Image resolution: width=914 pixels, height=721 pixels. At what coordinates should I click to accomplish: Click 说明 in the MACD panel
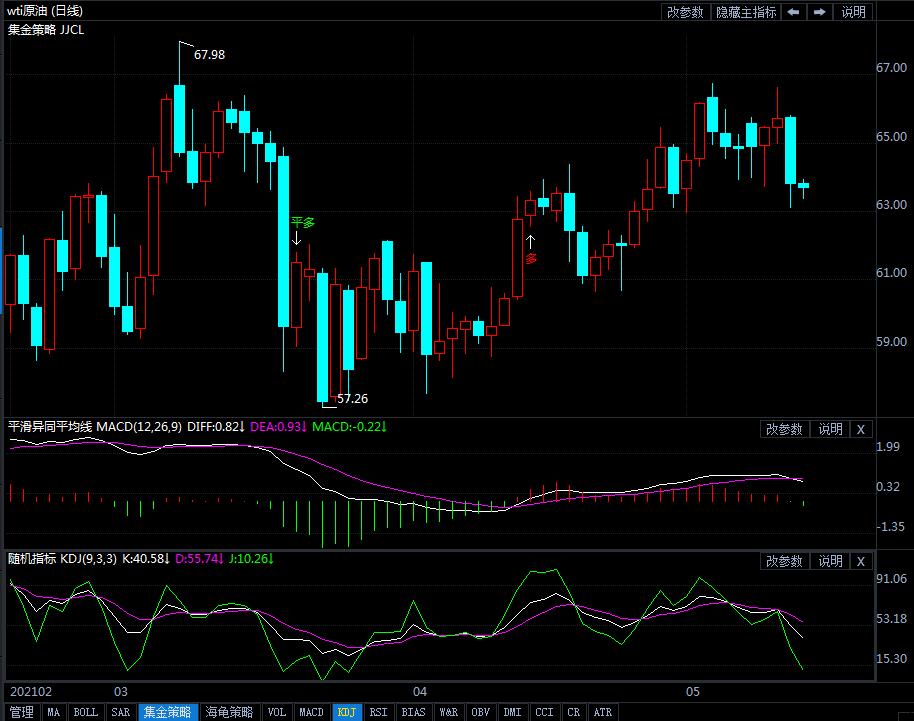click(830, 429)
